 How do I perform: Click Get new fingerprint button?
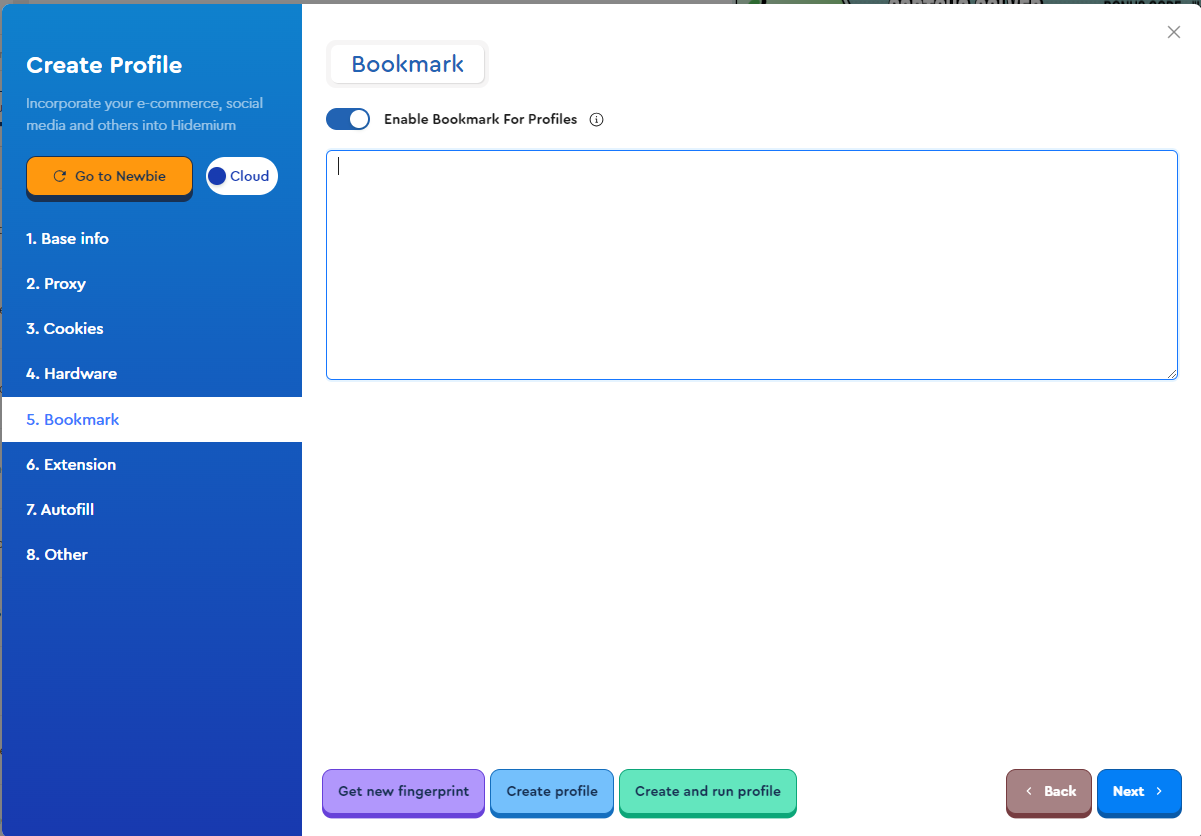coord(403,791)
